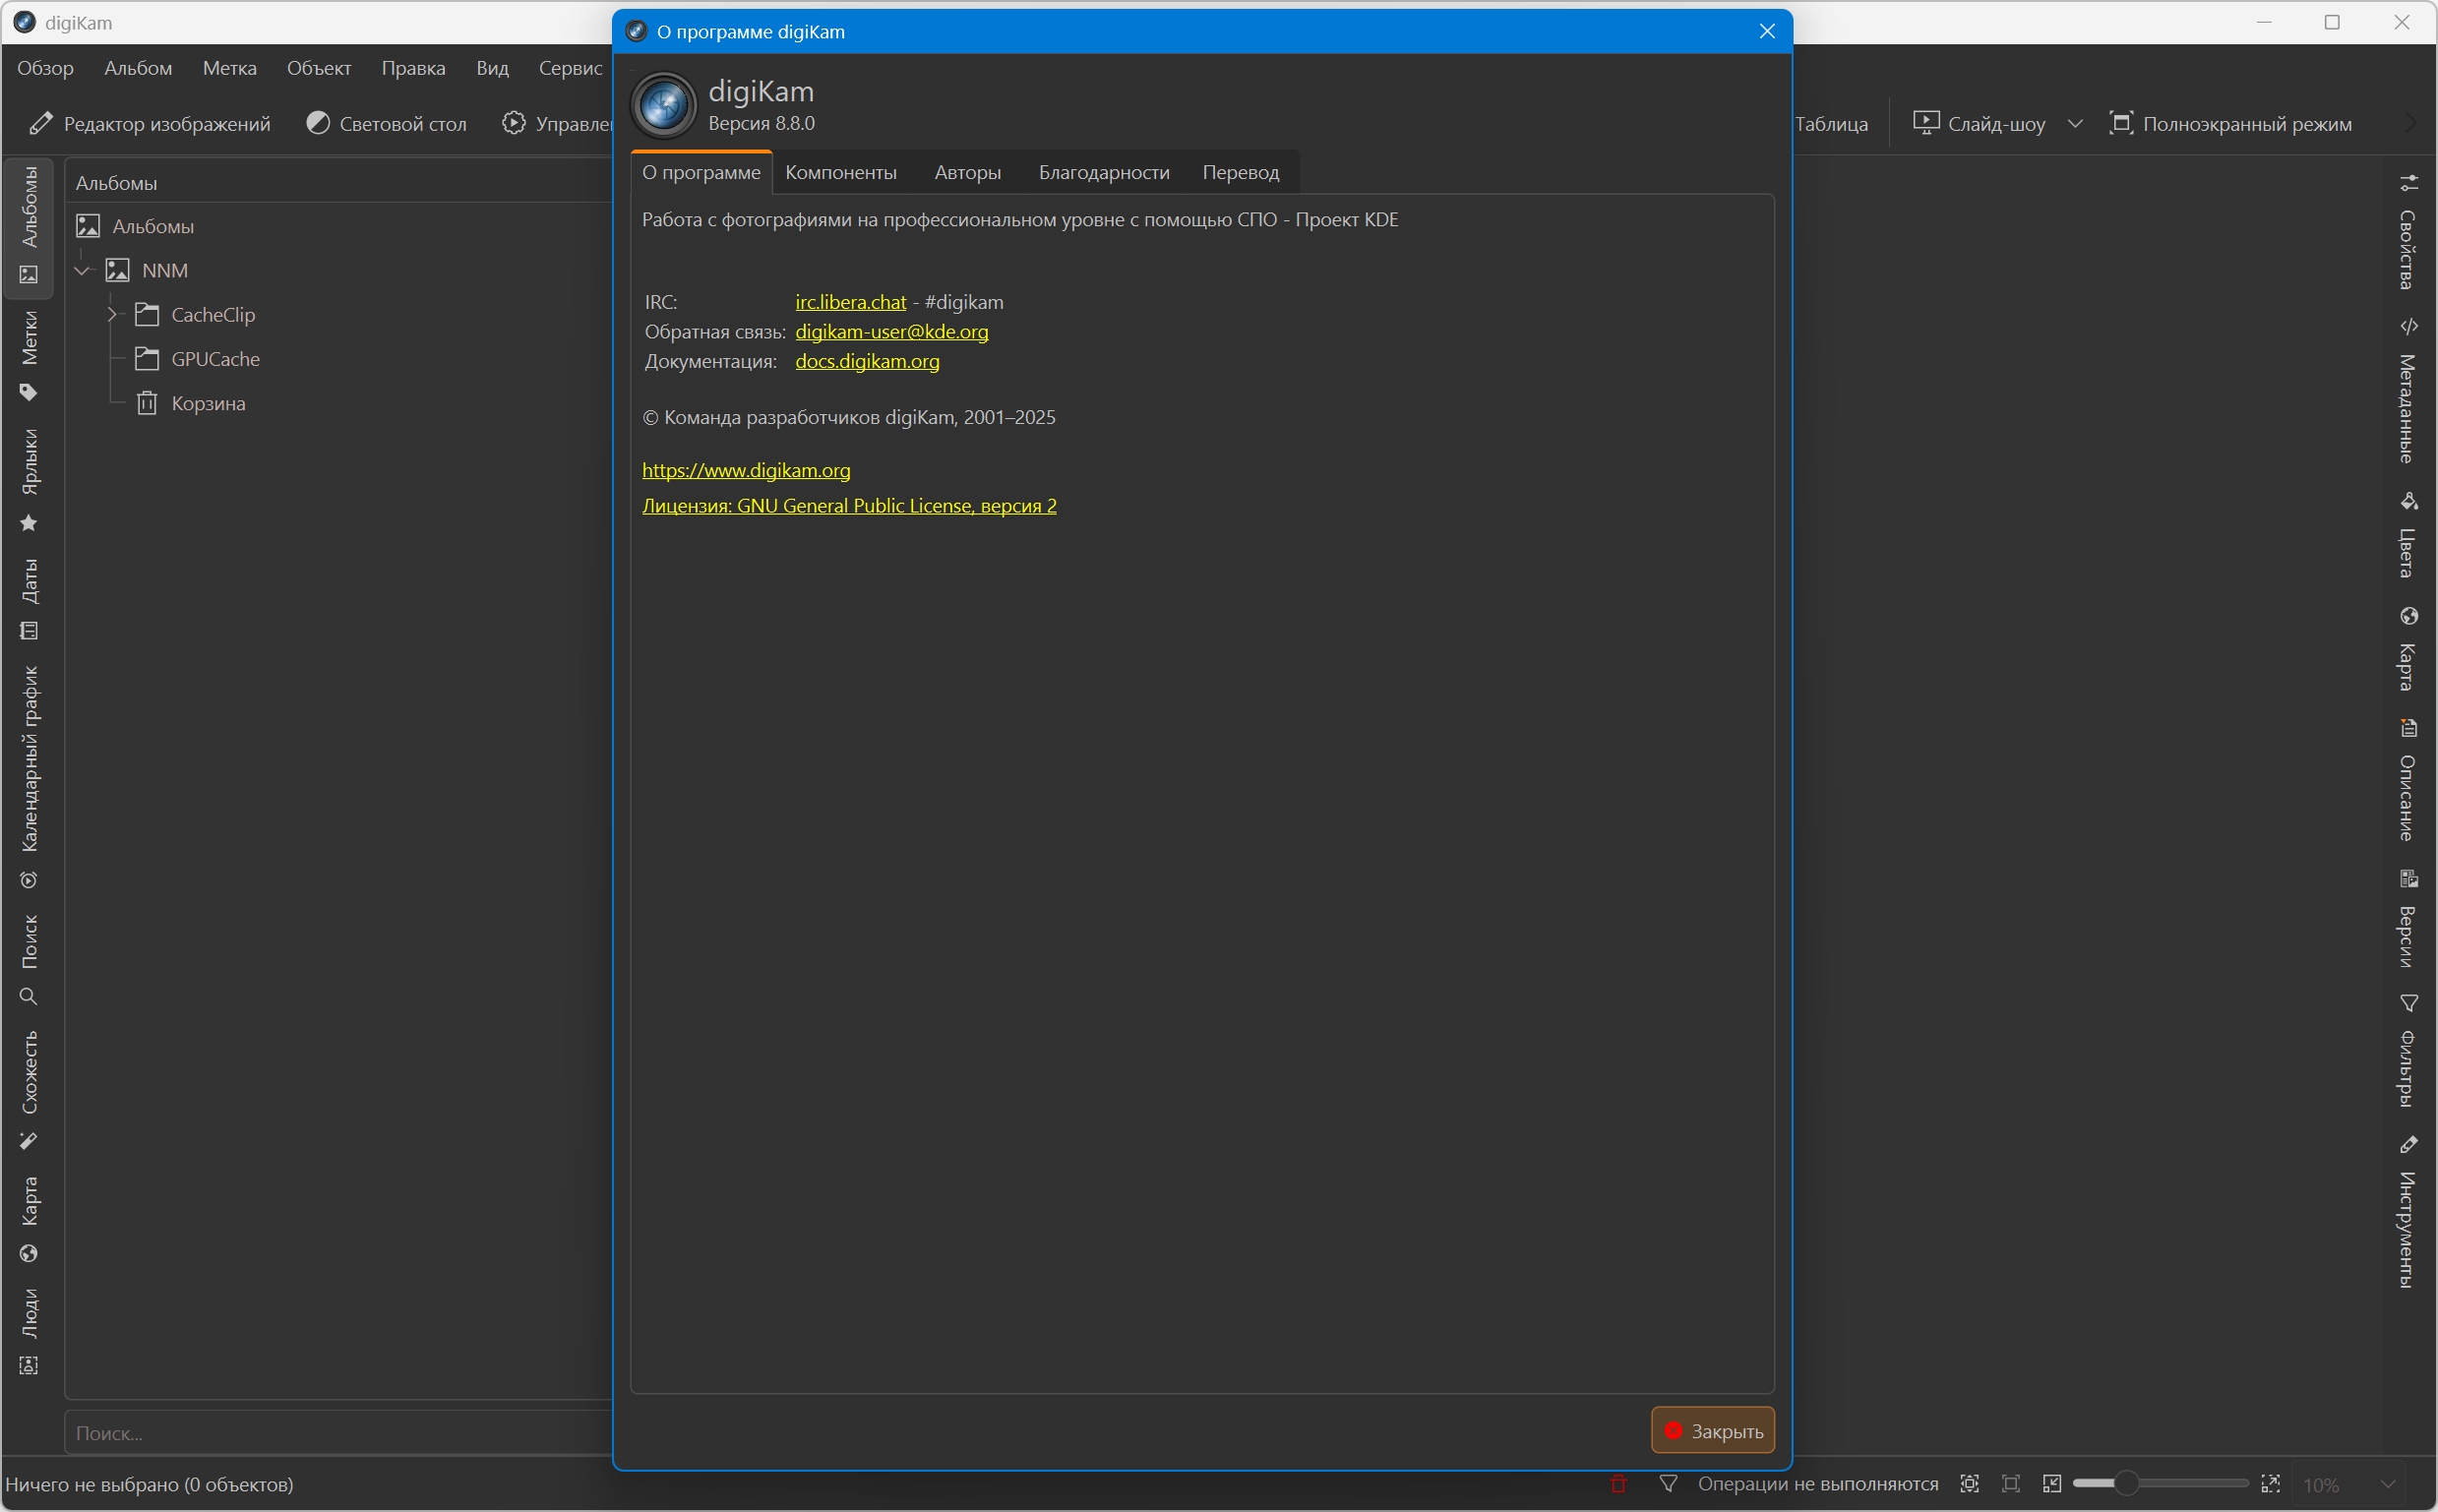Click the thumbnail size slider handle
Viewport: 2438px width, 1512px height.
pyautogui.click(x=2126, y=1483)
